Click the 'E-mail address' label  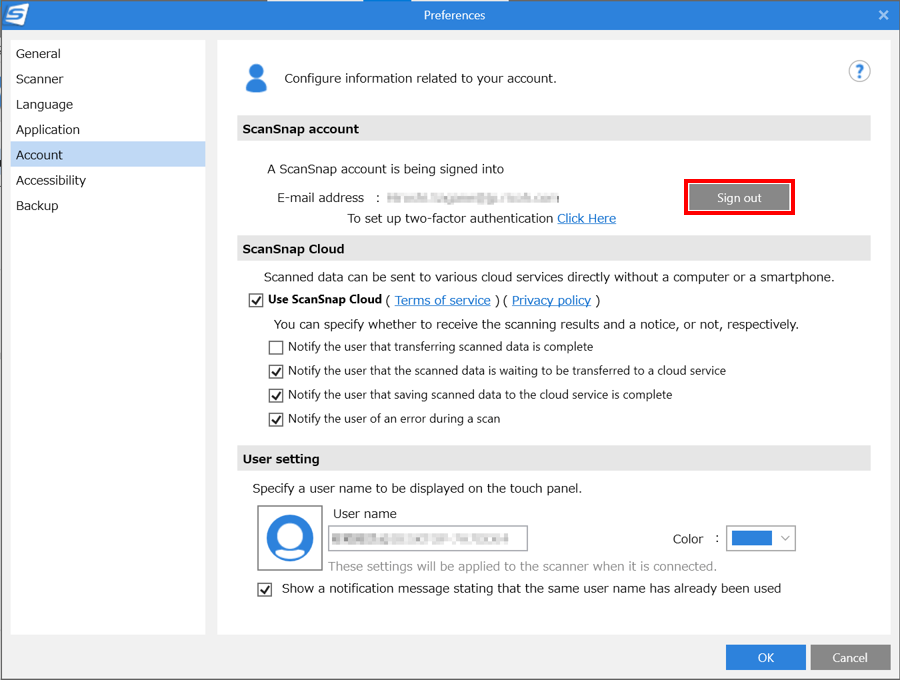[321, 198]
